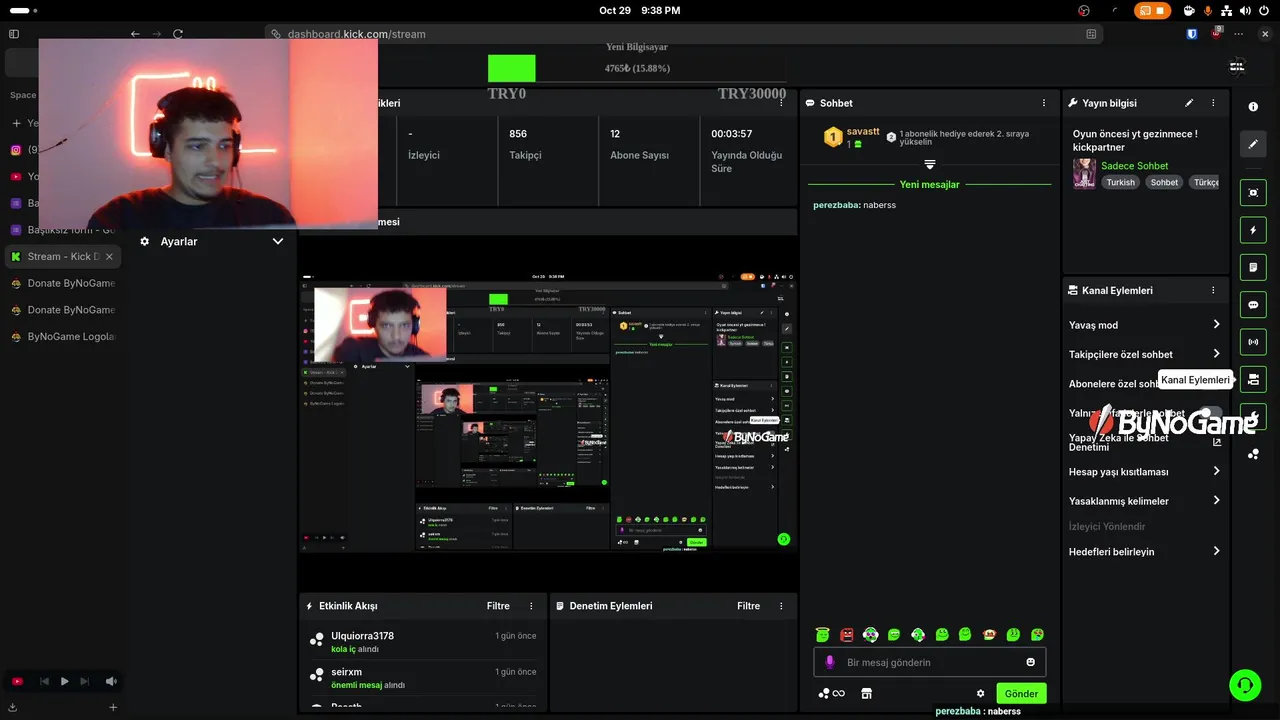The width and height of the screenshot is (1280, 720).
Task: Open chat settings gear icon
Action: 980,693
